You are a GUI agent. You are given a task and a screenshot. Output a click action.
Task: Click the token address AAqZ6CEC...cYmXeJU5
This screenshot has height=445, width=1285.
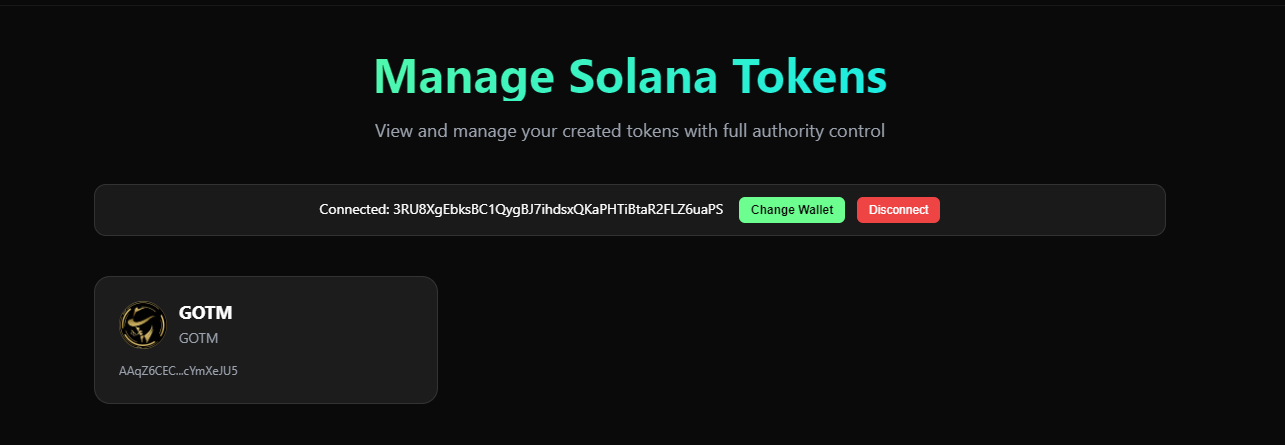178,371
